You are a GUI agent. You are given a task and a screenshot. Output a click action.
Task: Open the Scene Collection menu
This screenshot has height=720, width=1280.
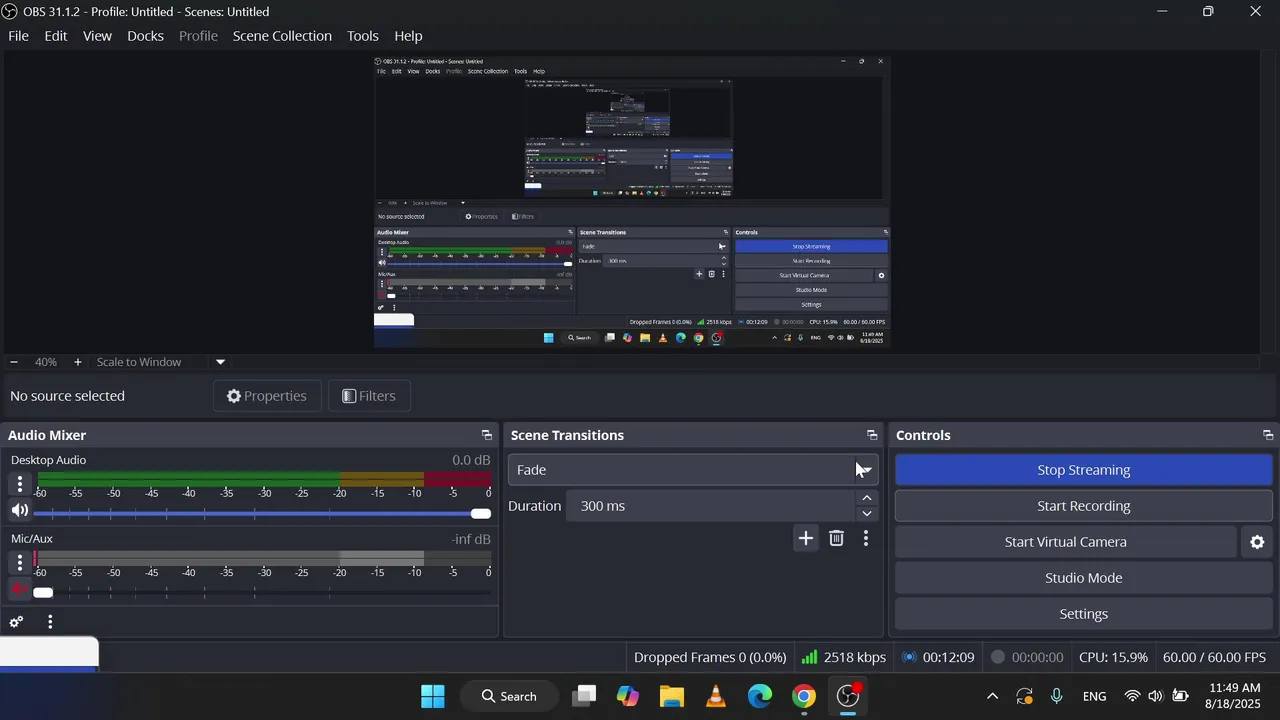282,36
